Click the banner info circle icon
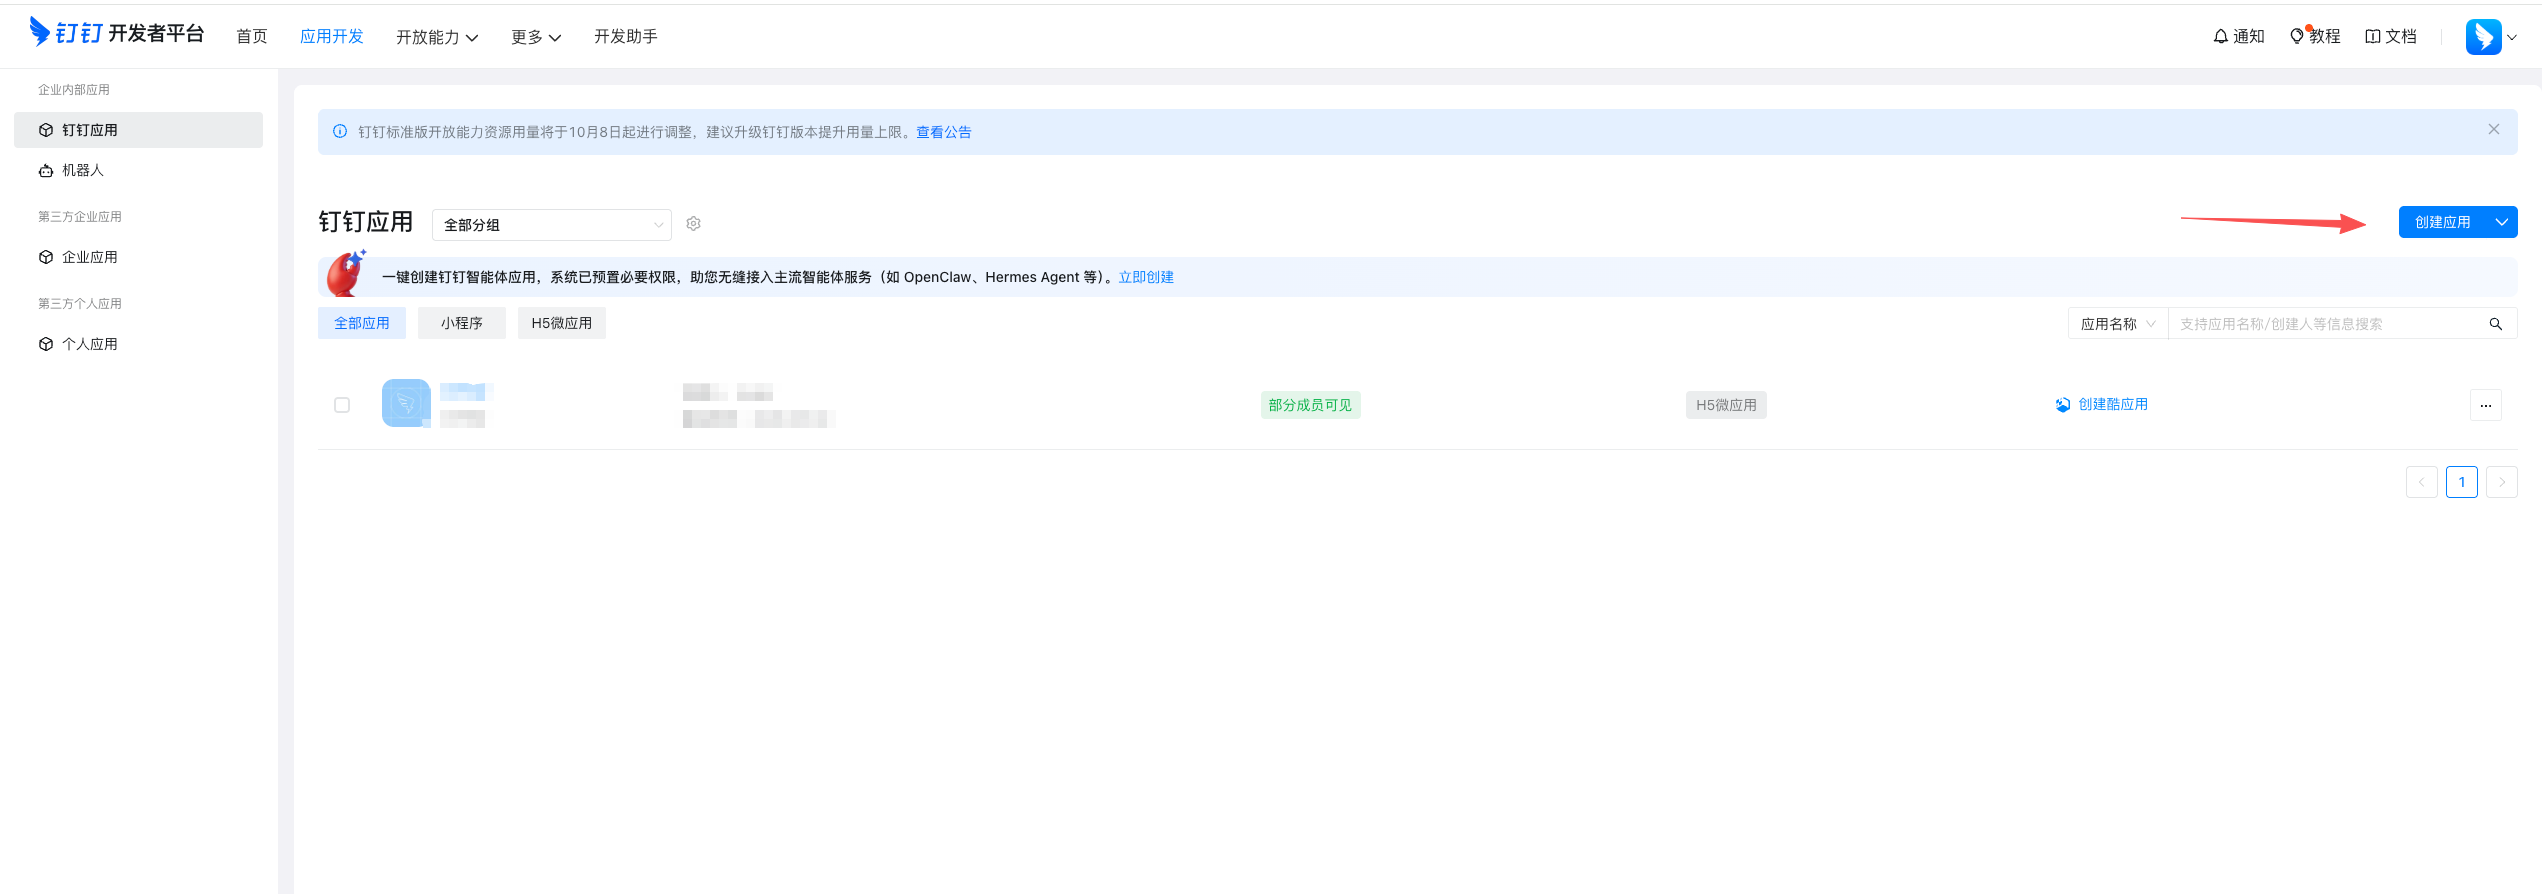The height and width of the screenshot is (894, 2542). point(340,132)
